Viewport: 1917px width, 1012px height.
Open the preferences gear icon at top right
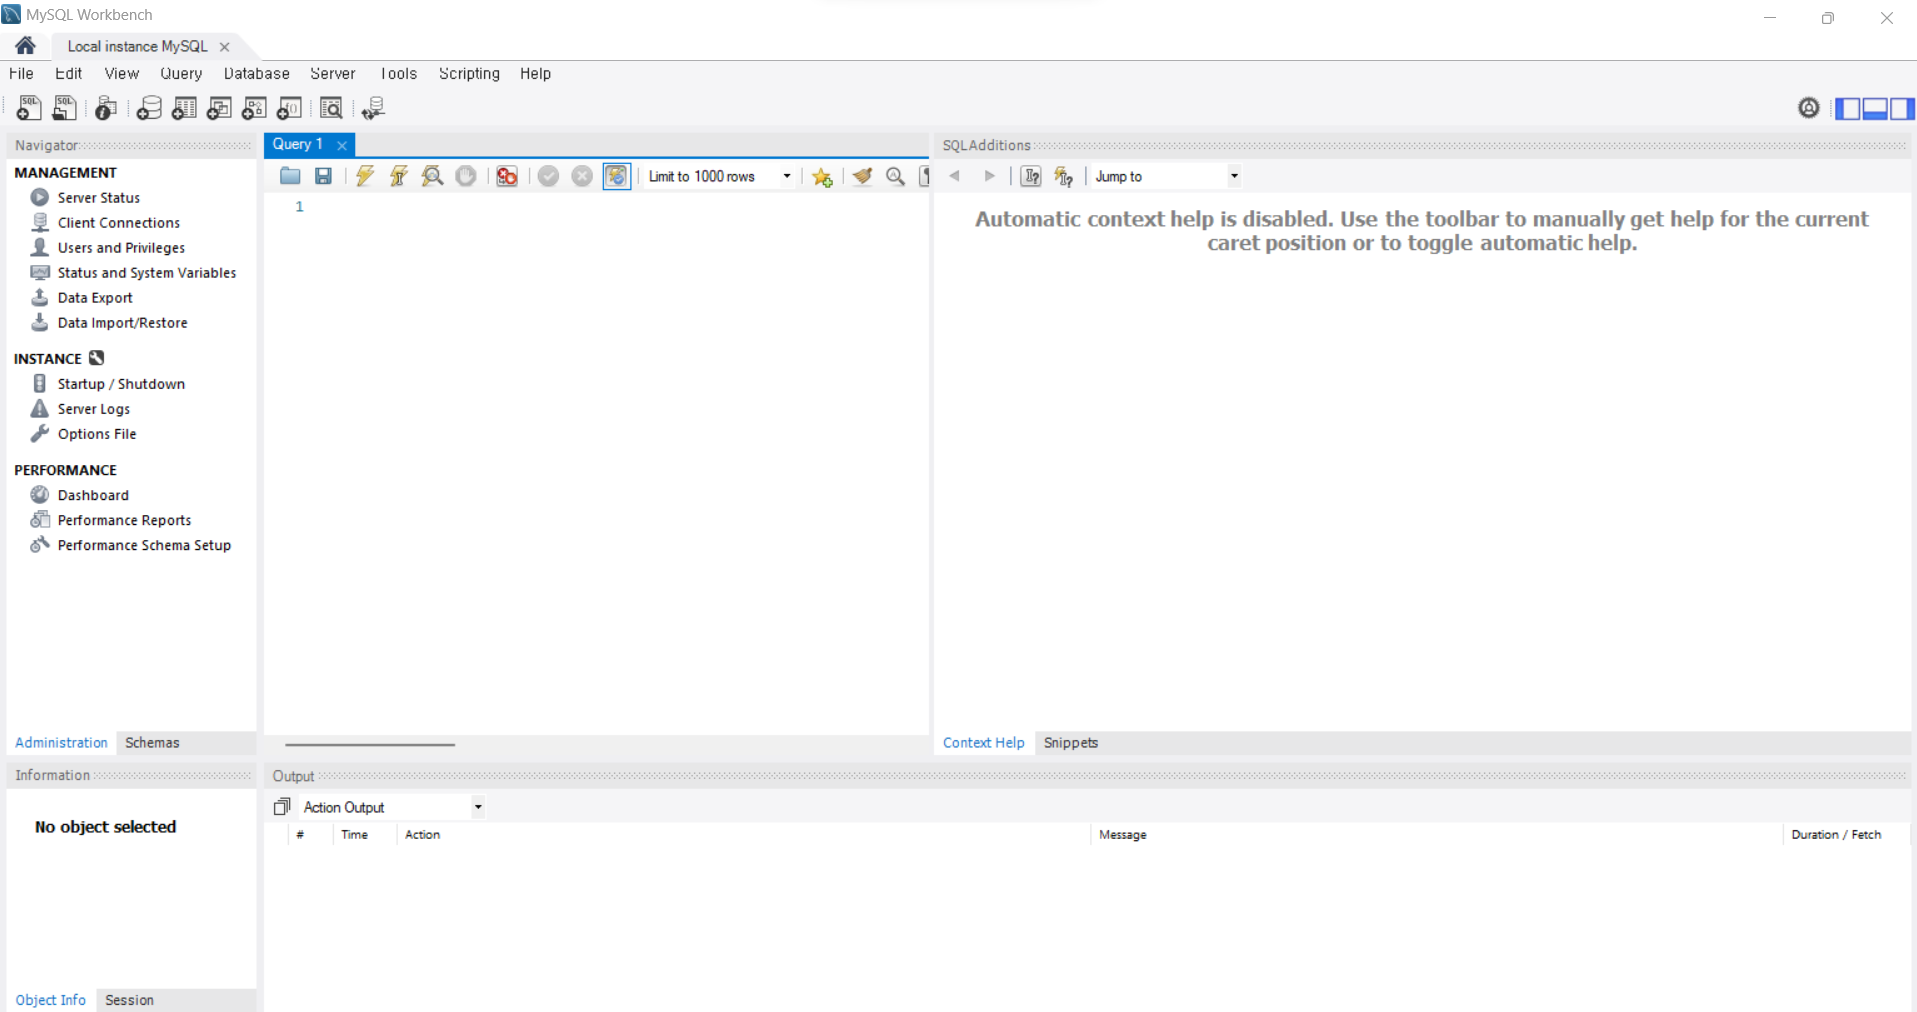(1809, 108)
